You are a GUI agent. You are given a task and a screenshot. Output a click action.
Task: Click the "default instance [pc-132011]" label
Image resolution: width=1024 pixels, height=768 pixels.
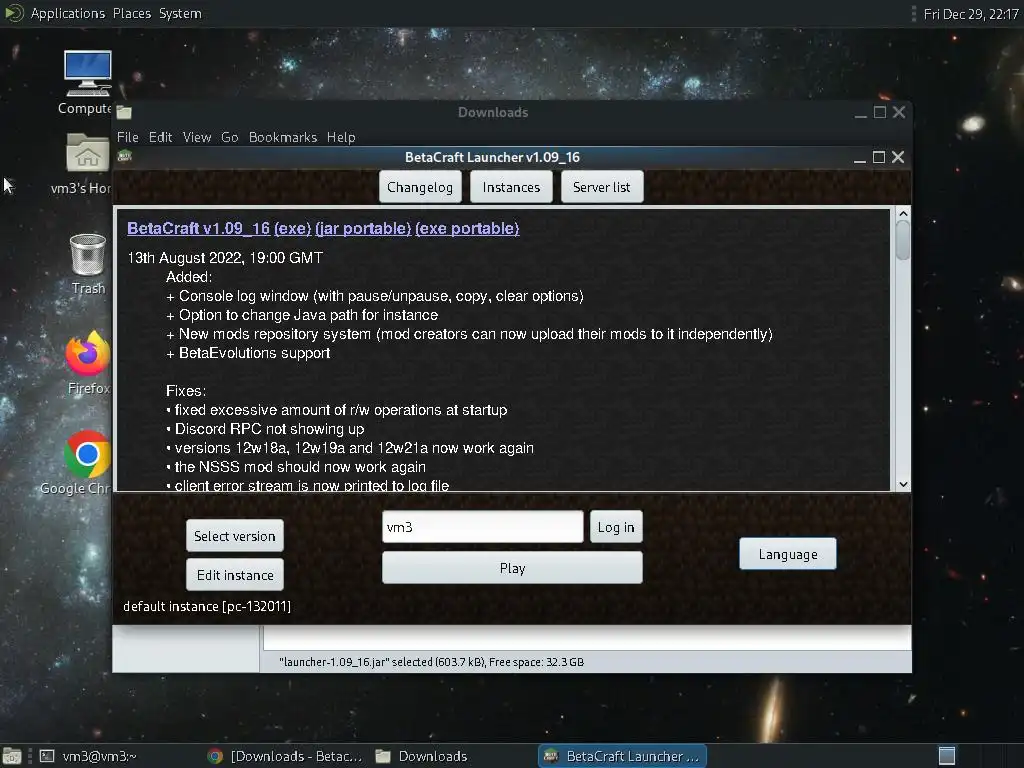pyautogui.click(x=207, y=607)
